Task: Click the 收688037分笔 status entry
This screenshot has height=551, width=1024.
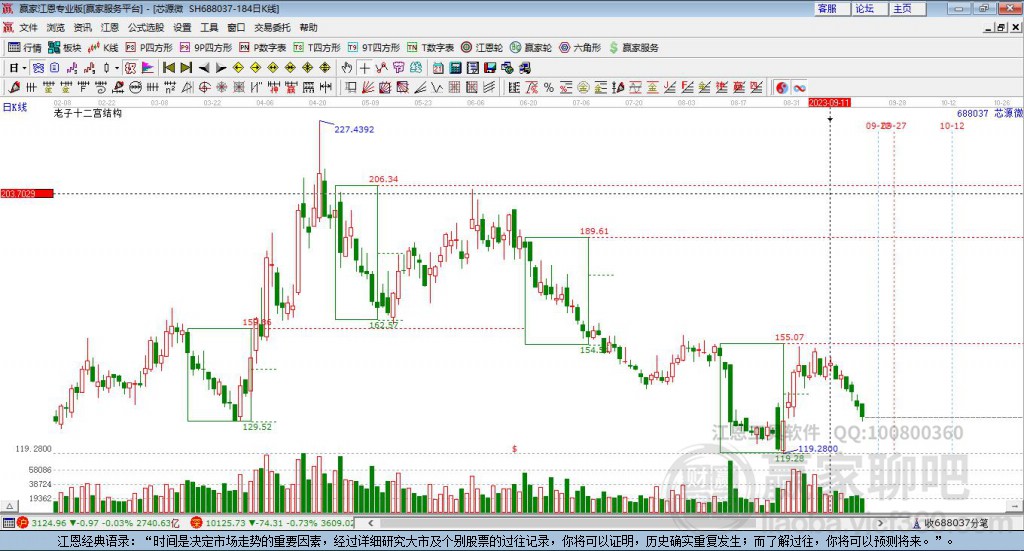Action: pos(950,523)
